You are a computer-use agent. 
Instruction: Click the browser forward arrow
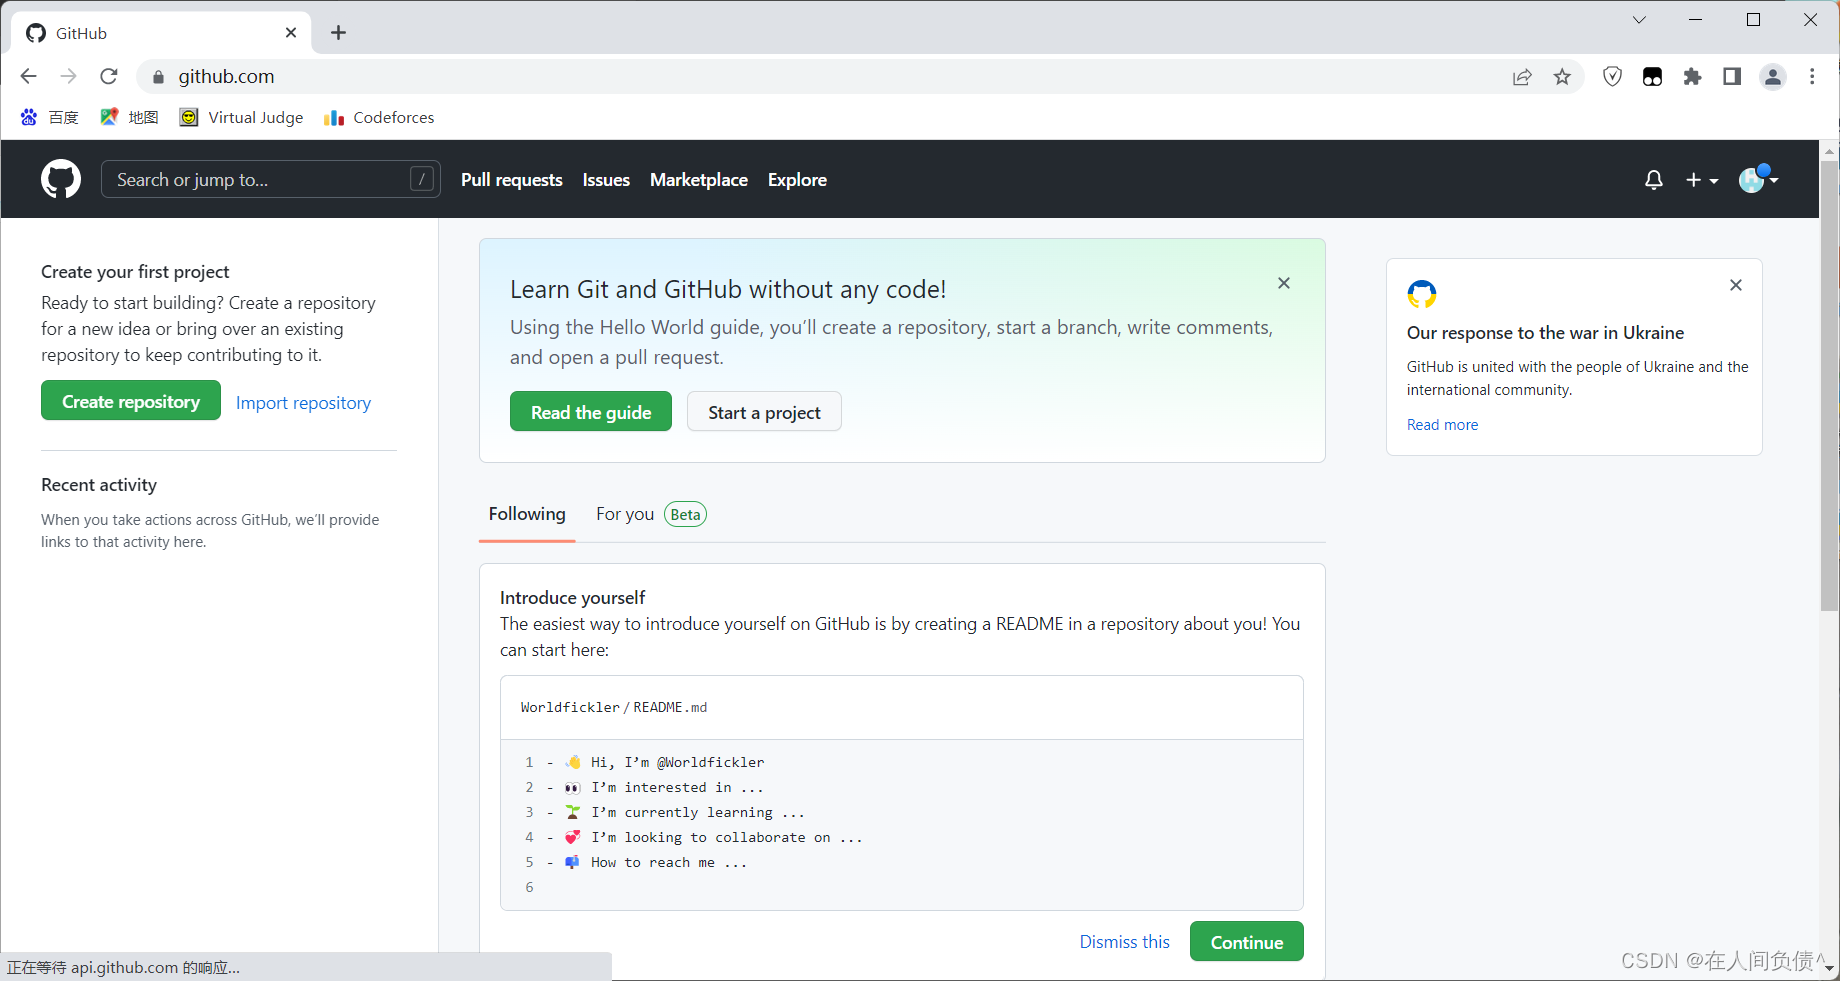point(68,76)
